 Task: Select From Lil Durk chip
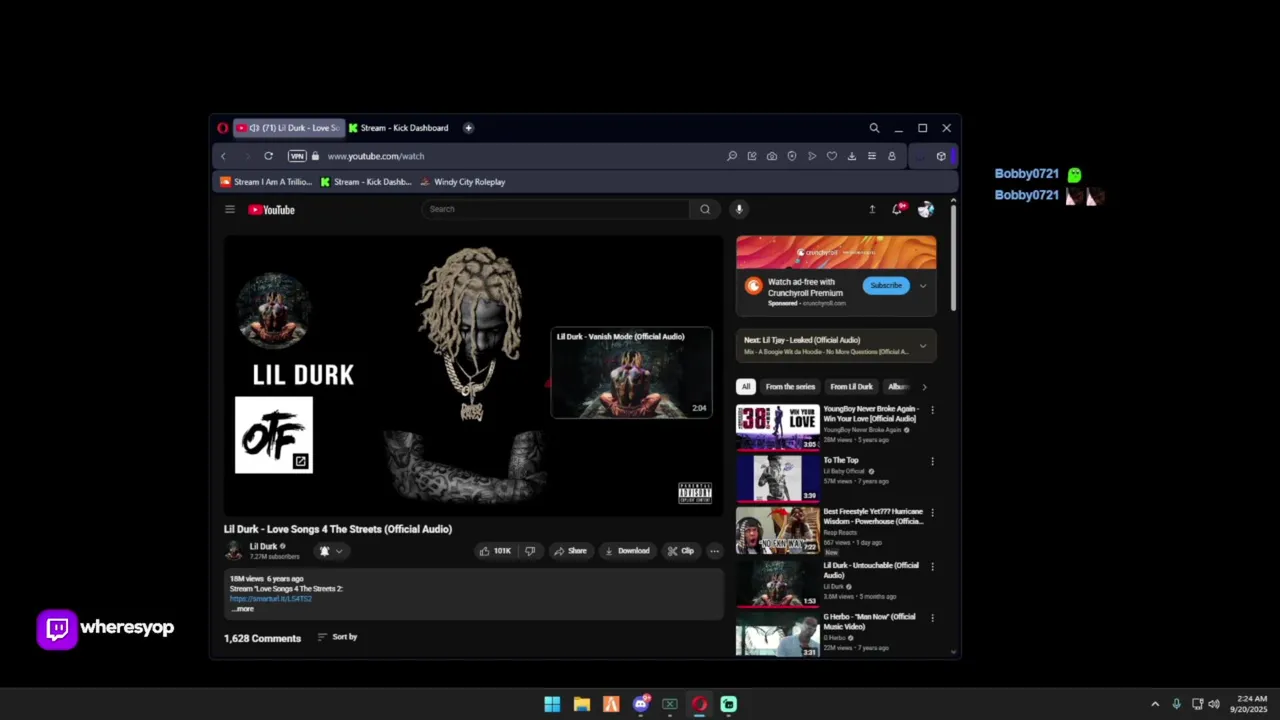852,387
